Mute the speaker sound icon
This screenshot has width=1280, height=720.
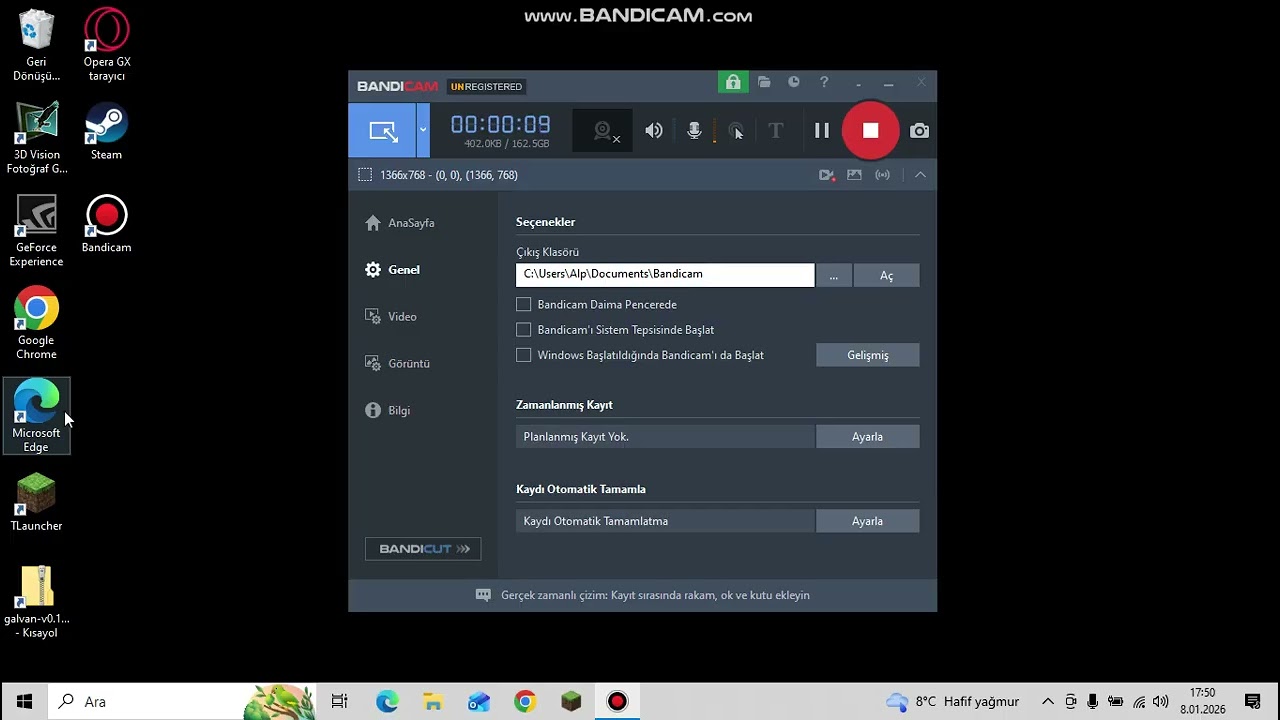tap(654, 131)
